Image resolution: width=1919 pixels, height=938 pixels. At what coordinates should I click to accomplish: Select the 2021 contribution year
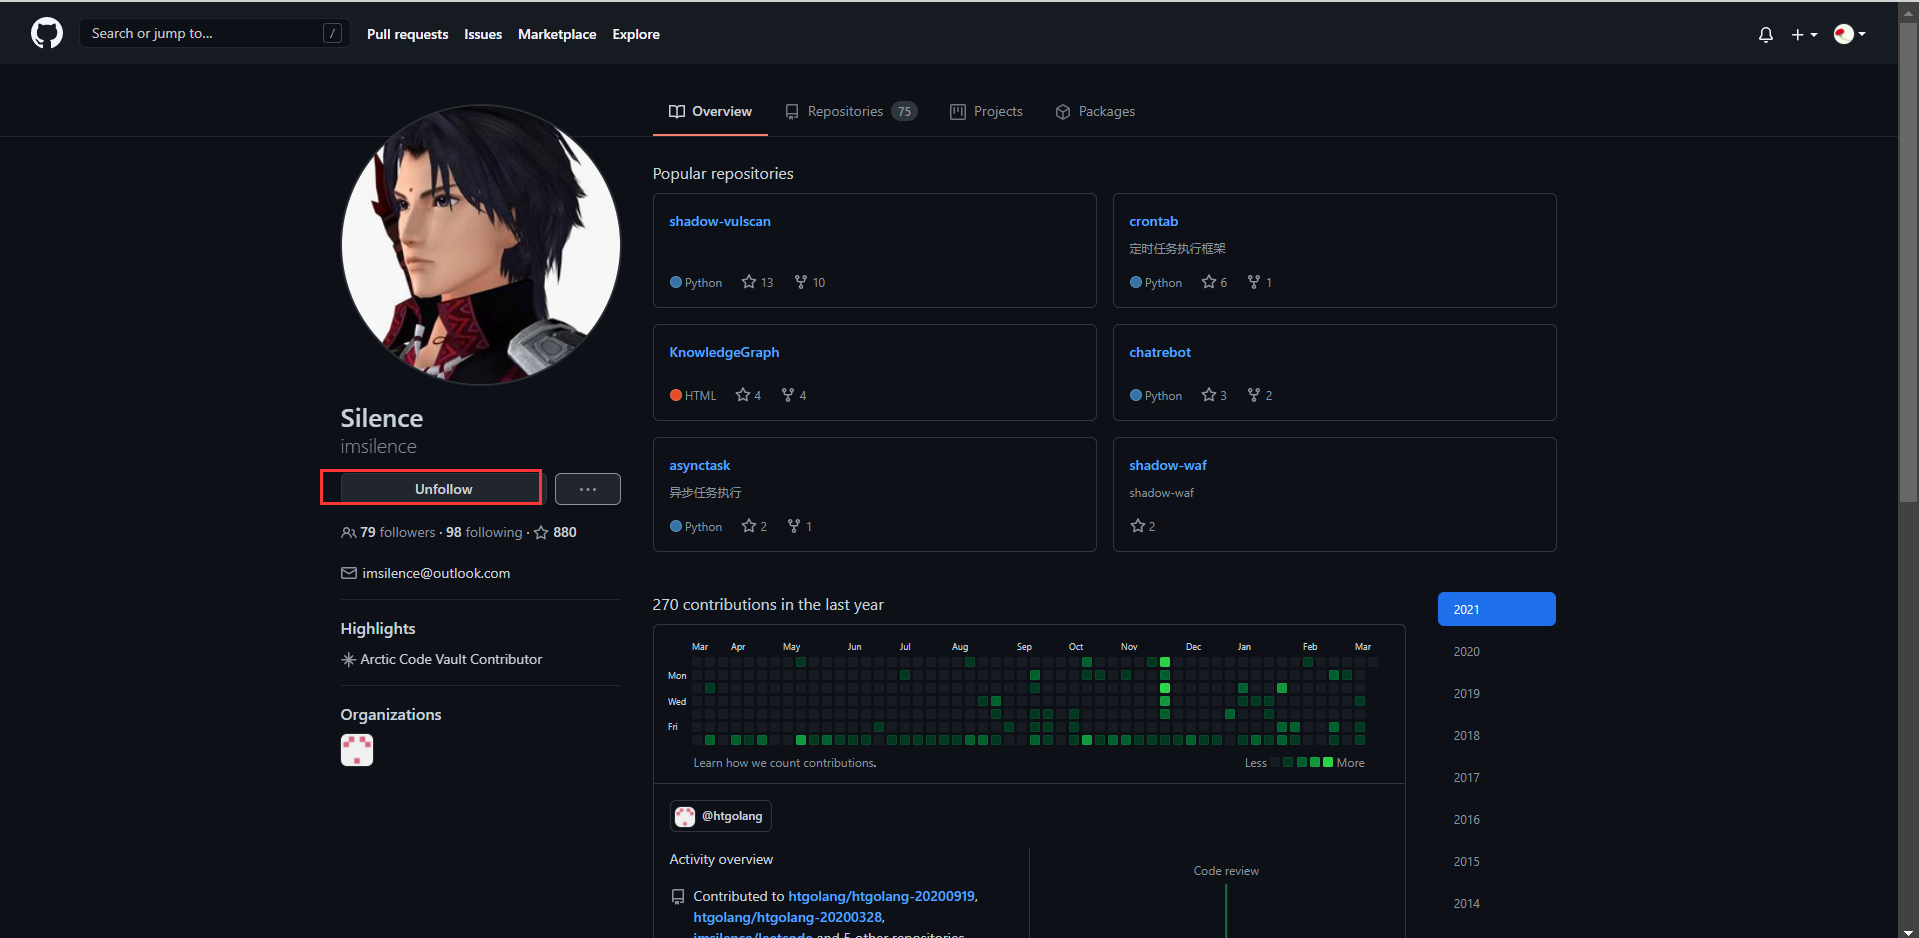1496,609
